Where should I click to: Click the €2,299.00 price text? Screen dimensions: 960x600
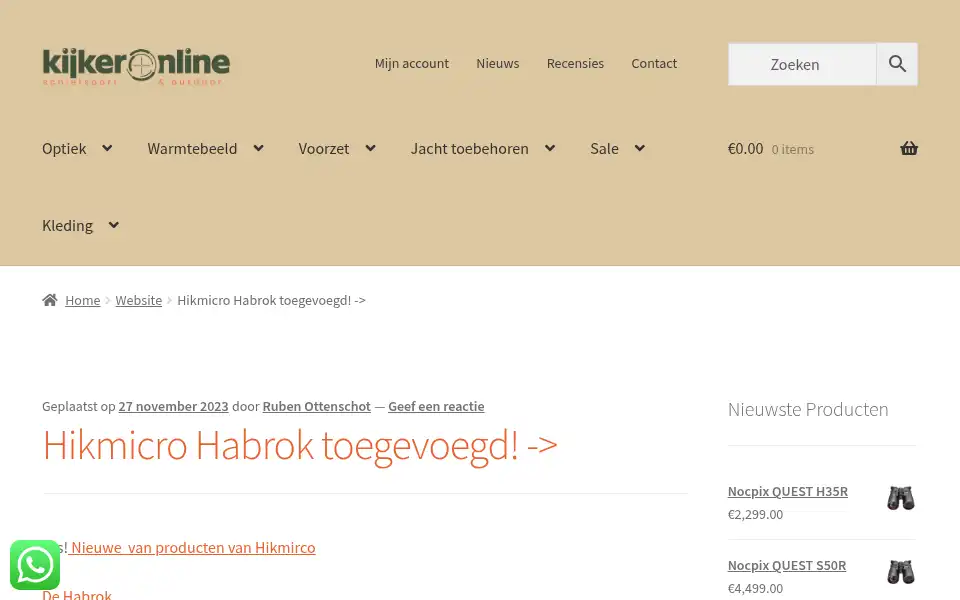756,515
